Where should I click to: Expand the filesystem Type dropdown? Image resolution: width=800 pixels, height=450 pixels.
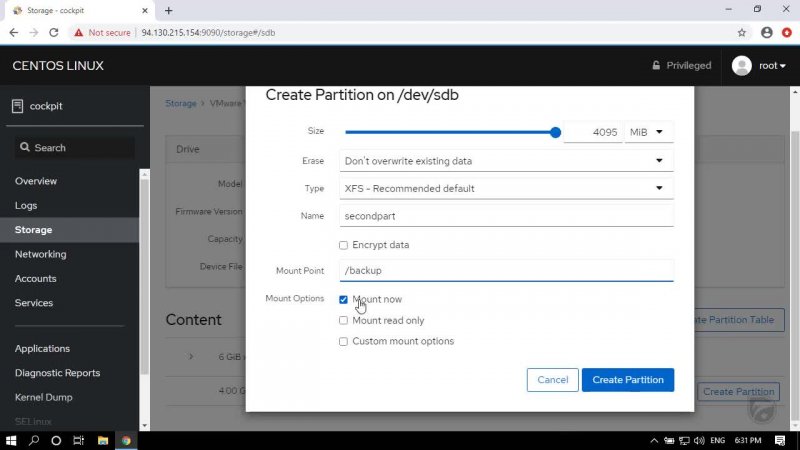(x=505, y=188)
